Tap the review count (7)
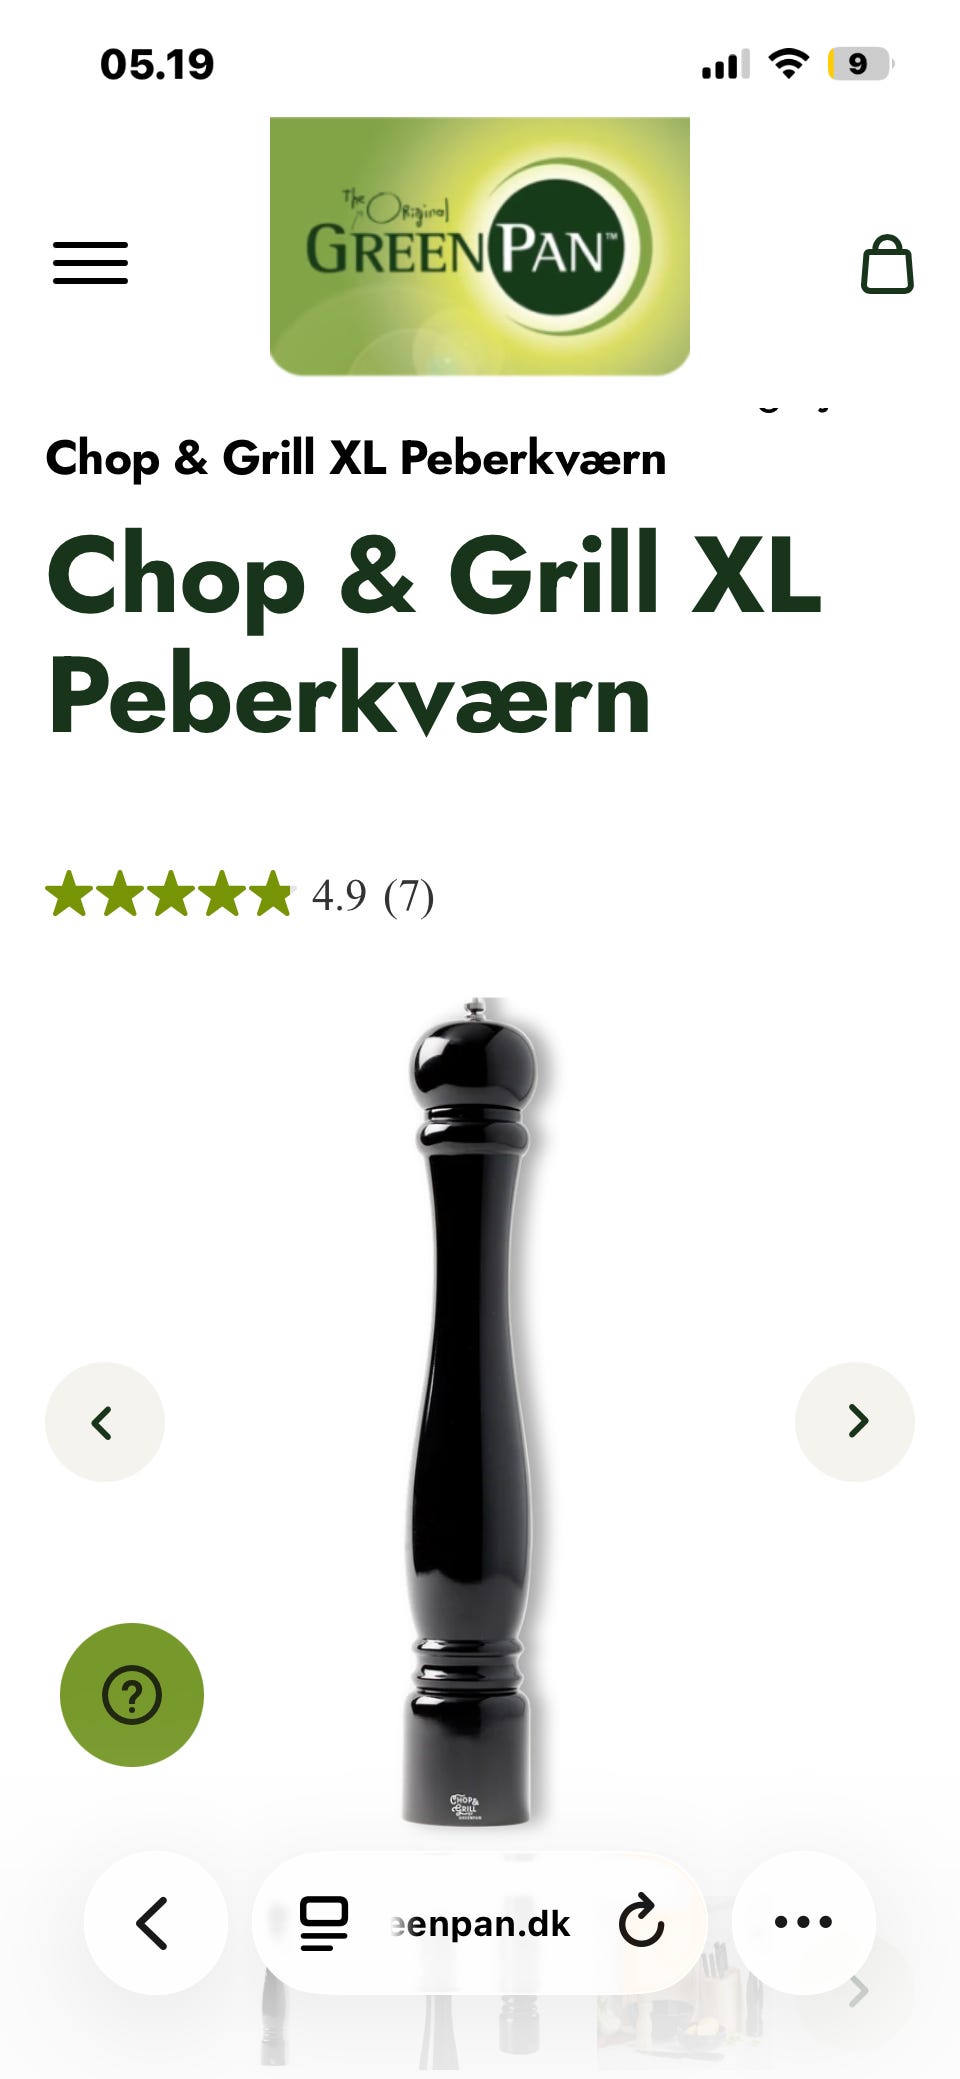 409,896
